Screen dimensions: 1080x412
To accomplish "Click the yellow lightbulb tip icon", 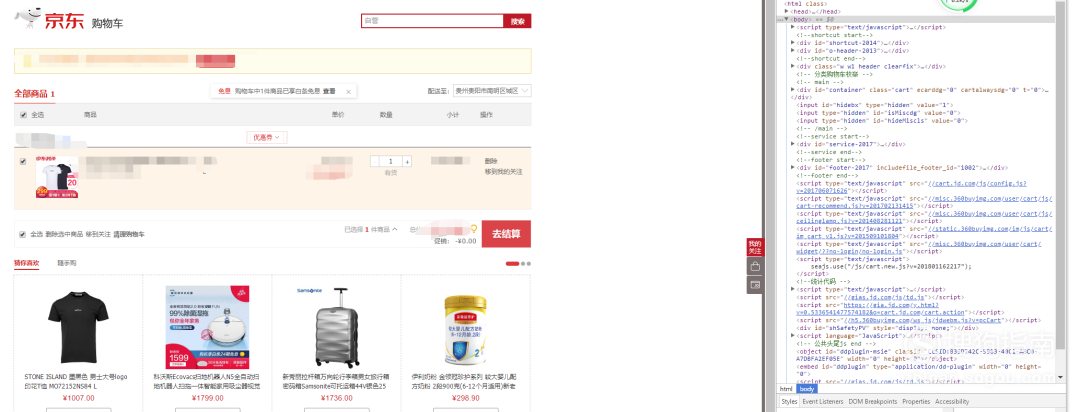I will (x=474, y=229).
